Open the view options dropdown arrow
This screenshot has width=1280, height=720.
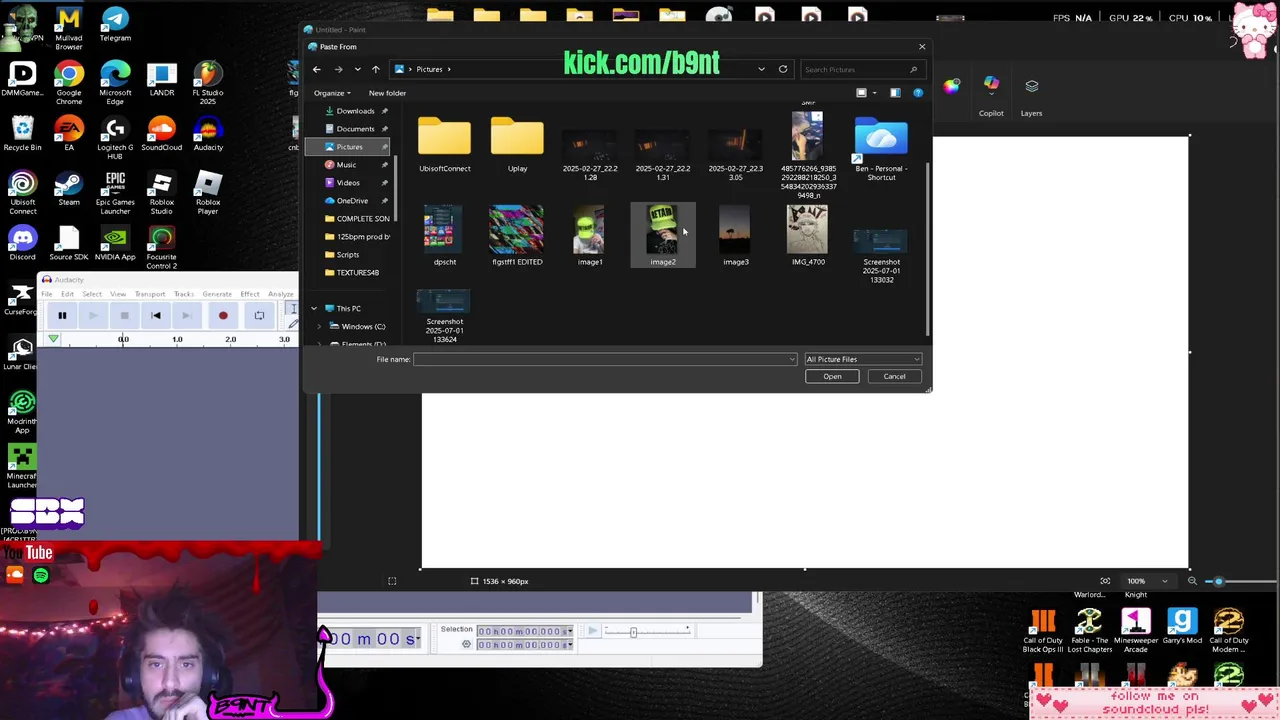pyautogui.click(x=874, y=93)
